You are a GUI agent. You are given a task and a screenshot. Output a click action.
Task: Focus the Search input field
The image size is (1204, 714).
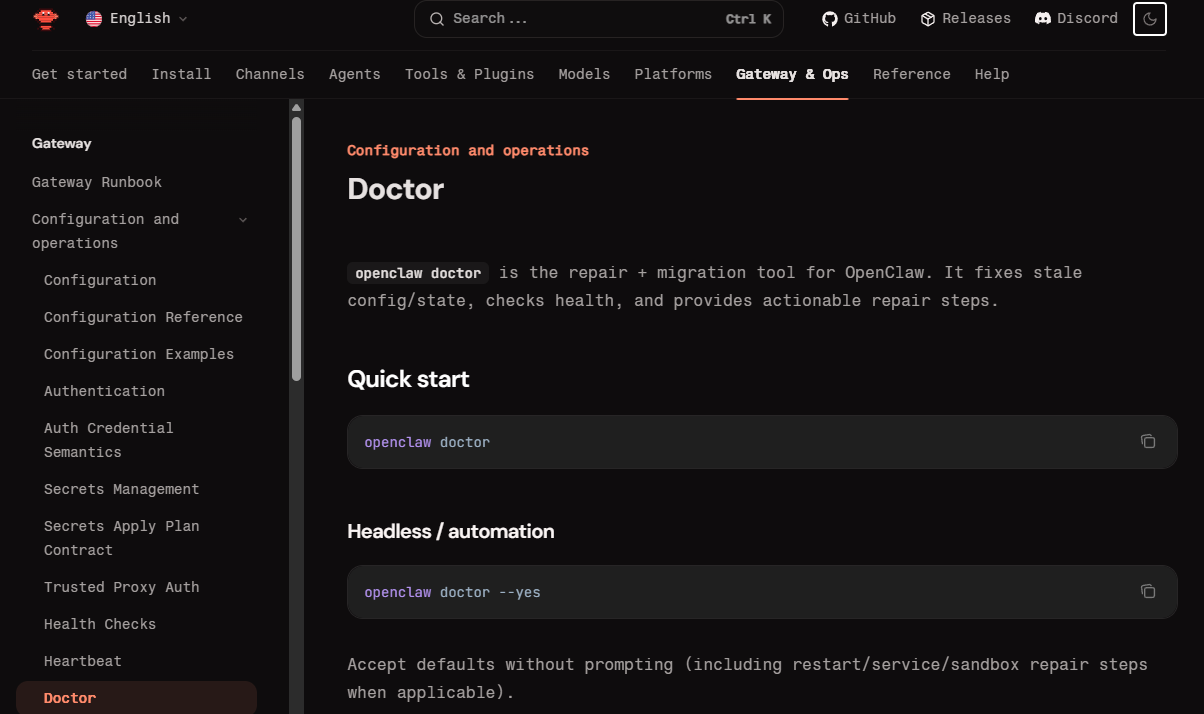(x=598, y=19)
